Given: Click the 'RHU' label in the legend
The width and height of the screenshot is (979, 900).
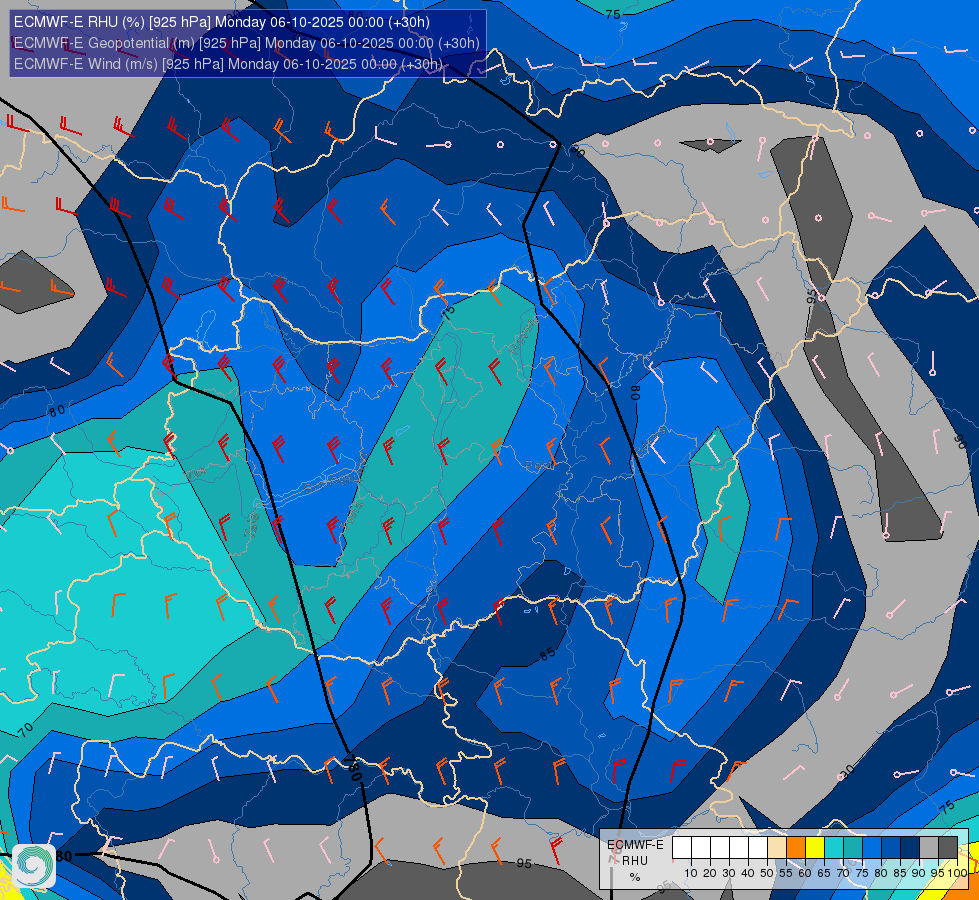Looking at the screenshot, I should 635,861.
